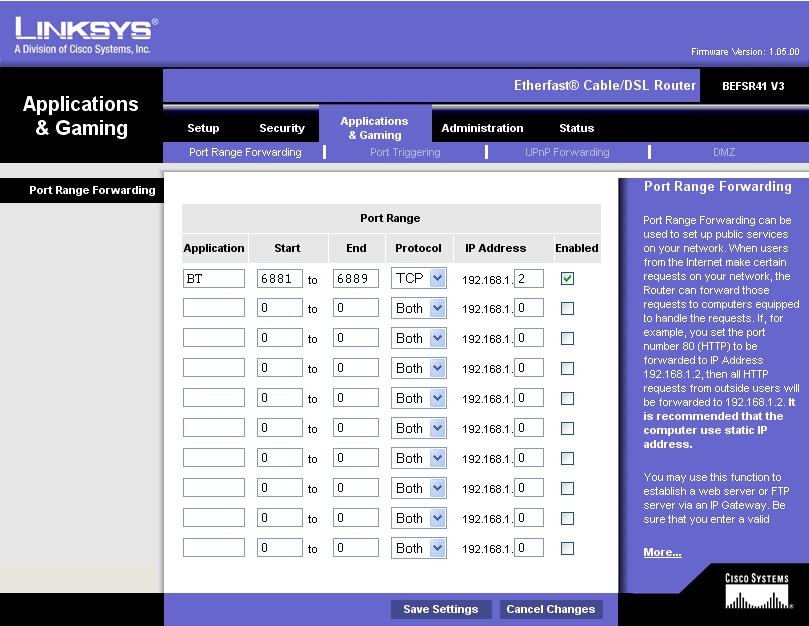809x626 pixels.
Task: Click the Application column header
Action: click(214, 248)
